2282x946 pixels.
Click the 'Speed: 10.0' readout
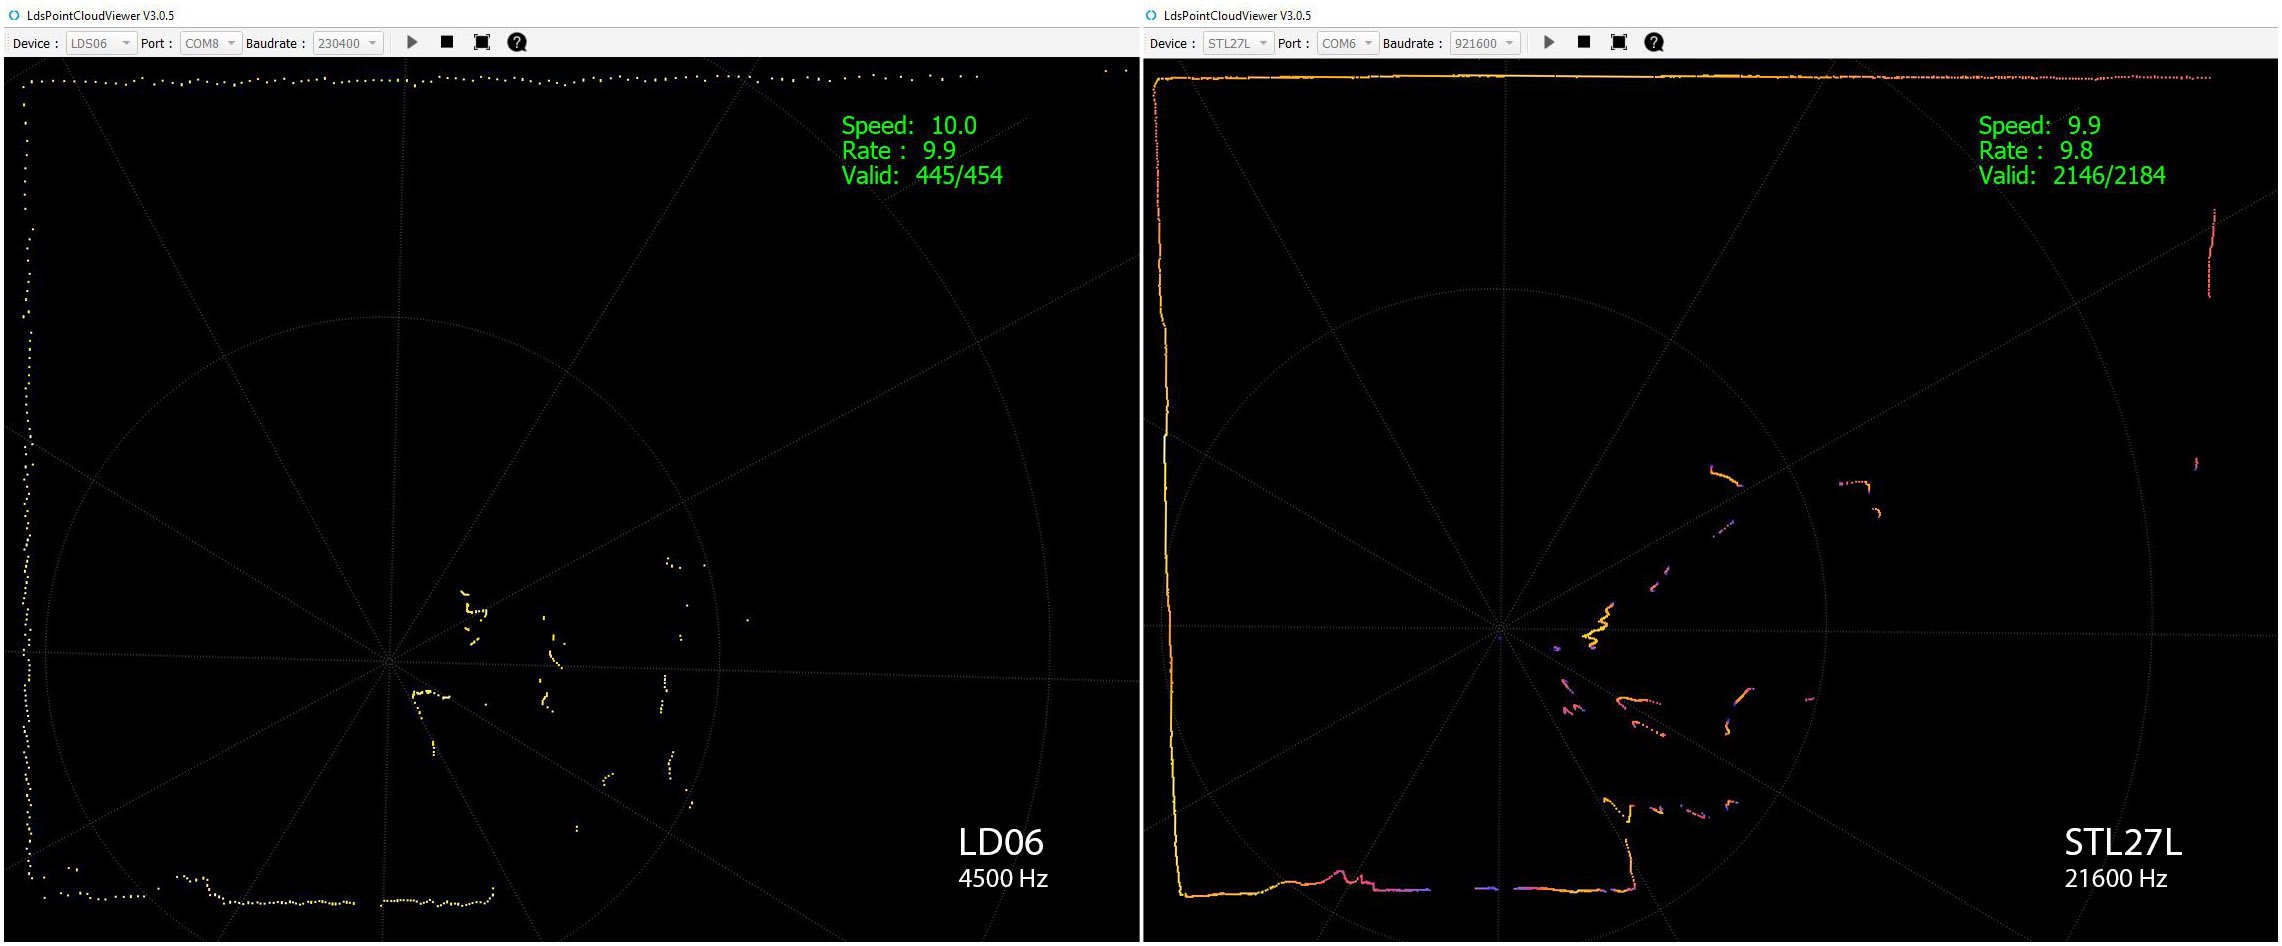pyautogui.click(x=909, y=126)
